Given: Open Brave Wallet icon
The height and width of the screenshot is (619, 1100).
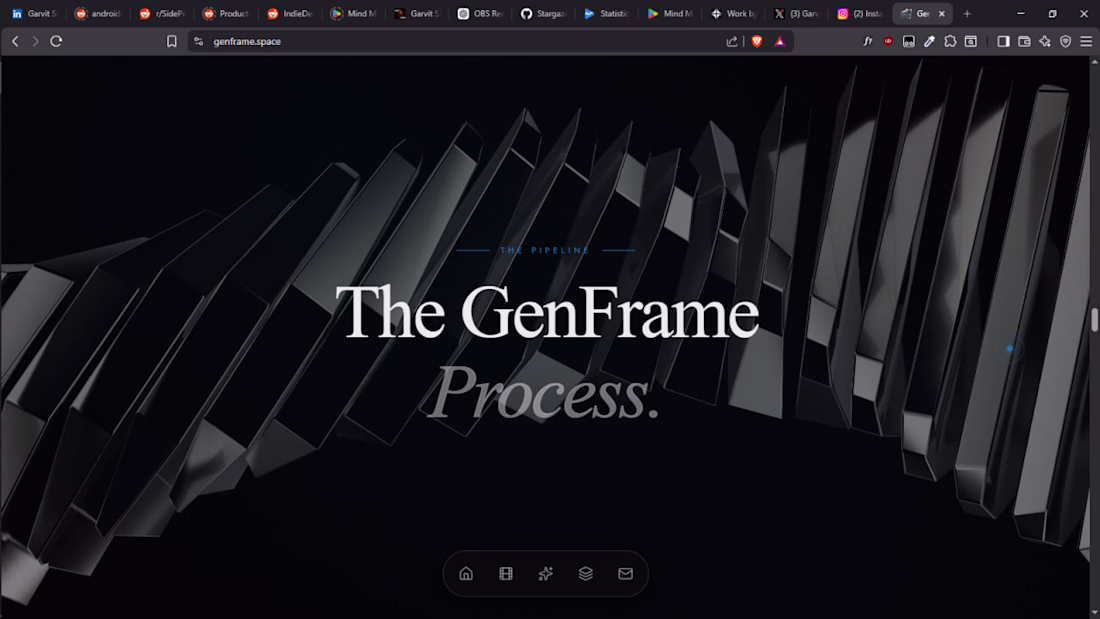Looking at the screenshot, I should point(1024,41).
